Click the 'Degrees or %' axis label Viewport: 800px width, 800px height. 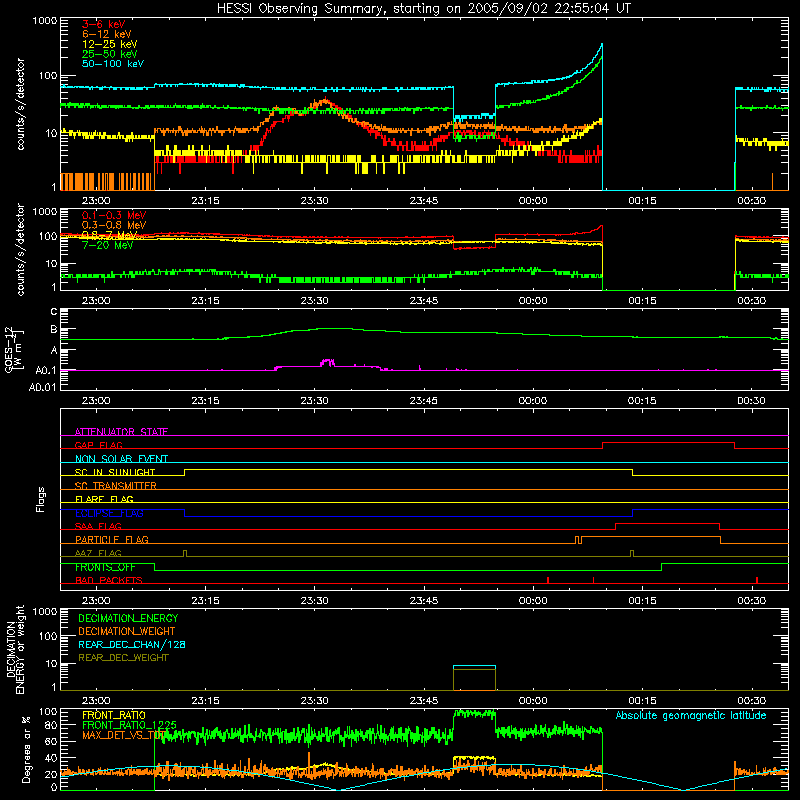(26, 749)
